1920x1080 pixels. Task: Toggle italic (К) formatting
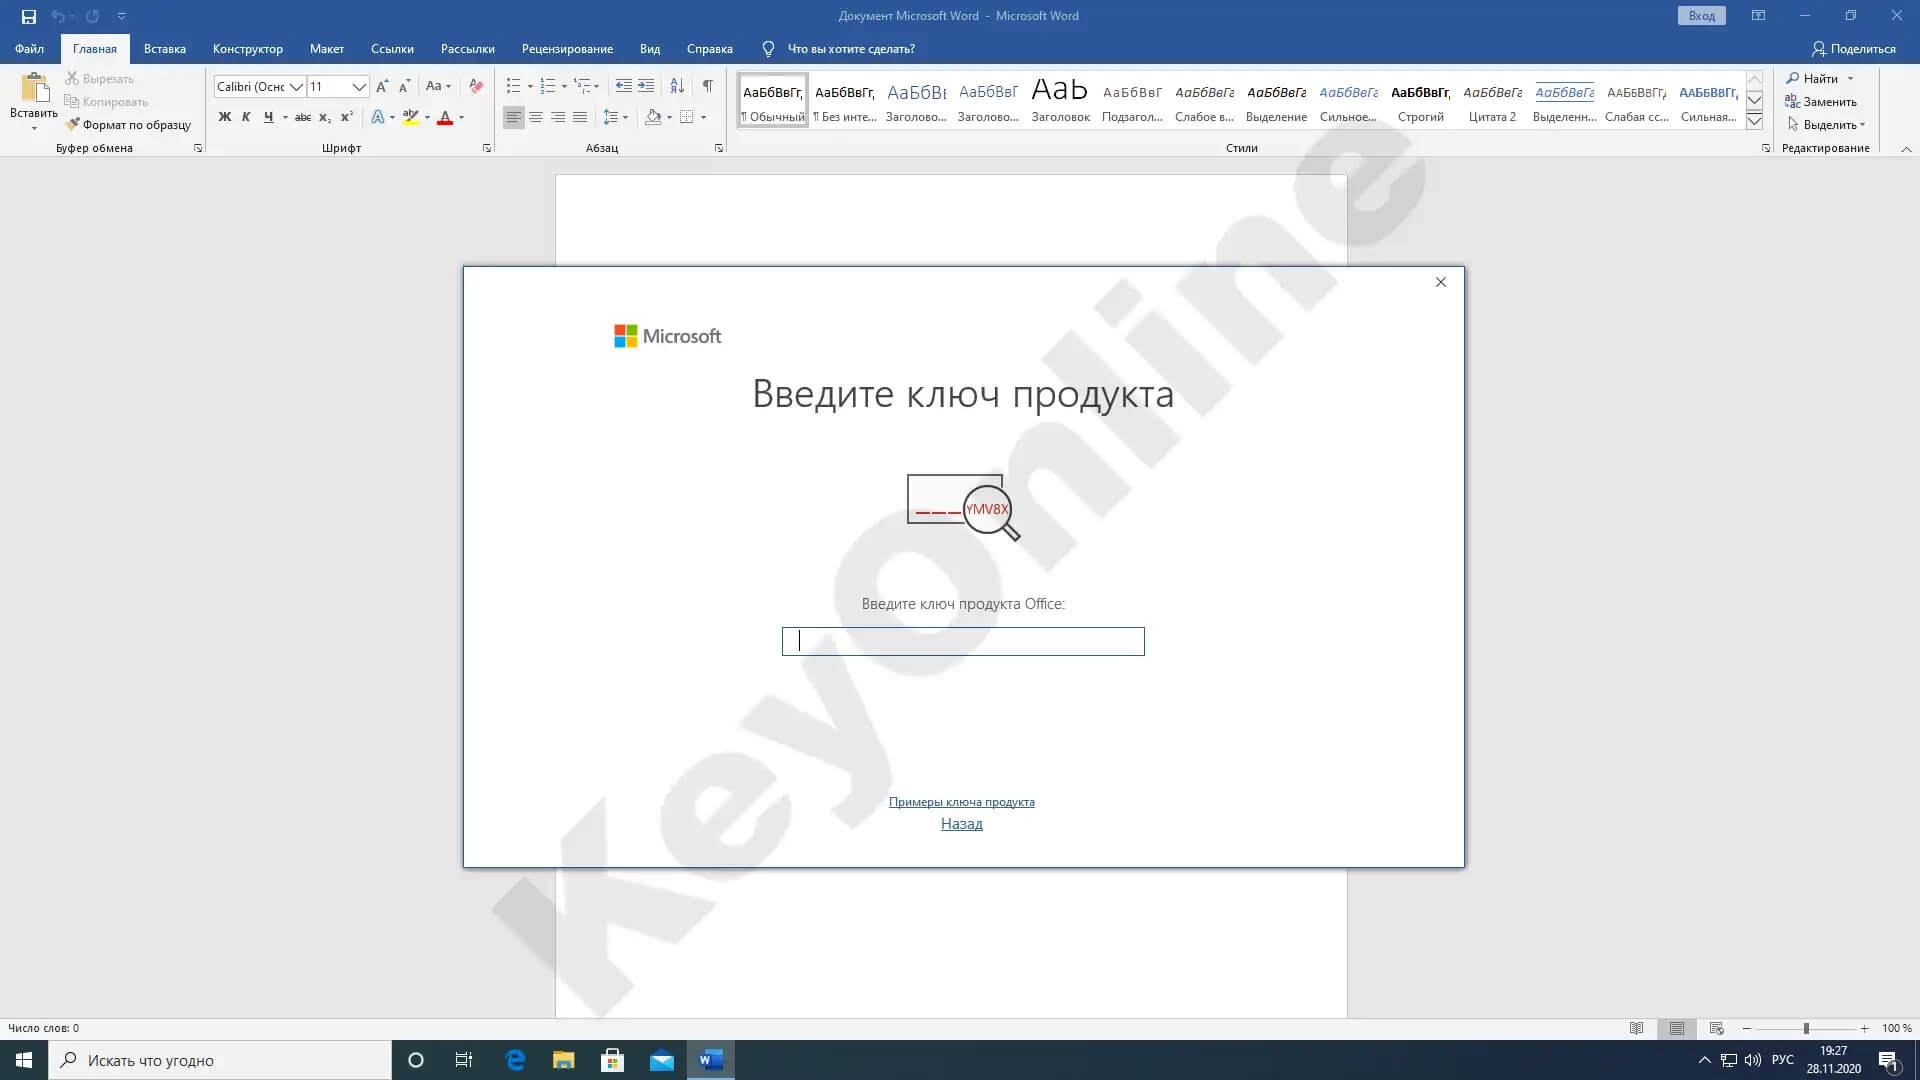[x=246, y=117]
